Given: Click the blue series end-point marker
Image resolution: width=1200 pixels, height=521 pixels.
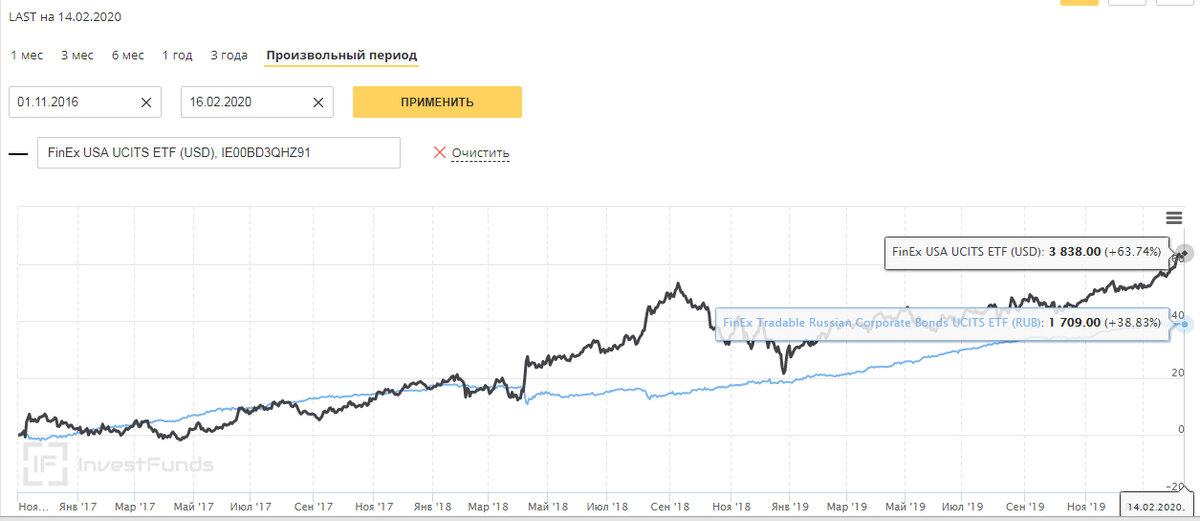Looking at the screenshot, I should click(1186, 323).
